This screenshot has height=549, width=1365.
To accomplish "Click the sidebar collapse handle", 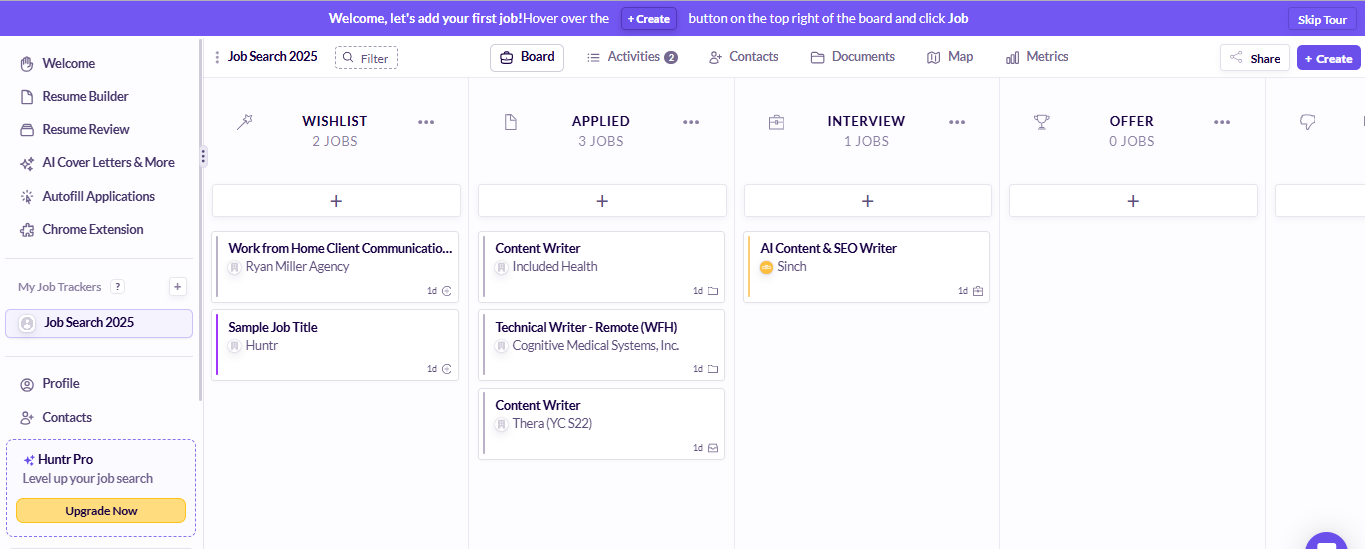I will click(x=203, y=156).
